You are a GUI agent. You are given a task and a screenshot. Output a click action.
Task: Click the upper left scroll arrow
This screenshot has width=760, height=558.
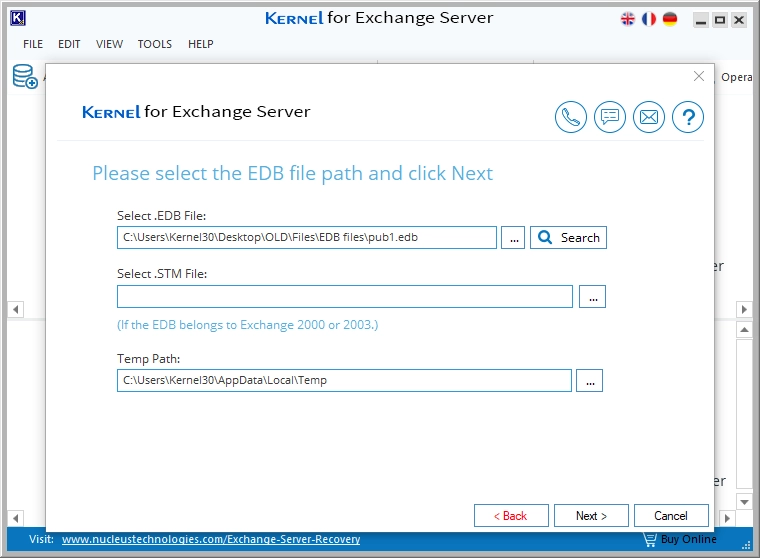point(16,309)
